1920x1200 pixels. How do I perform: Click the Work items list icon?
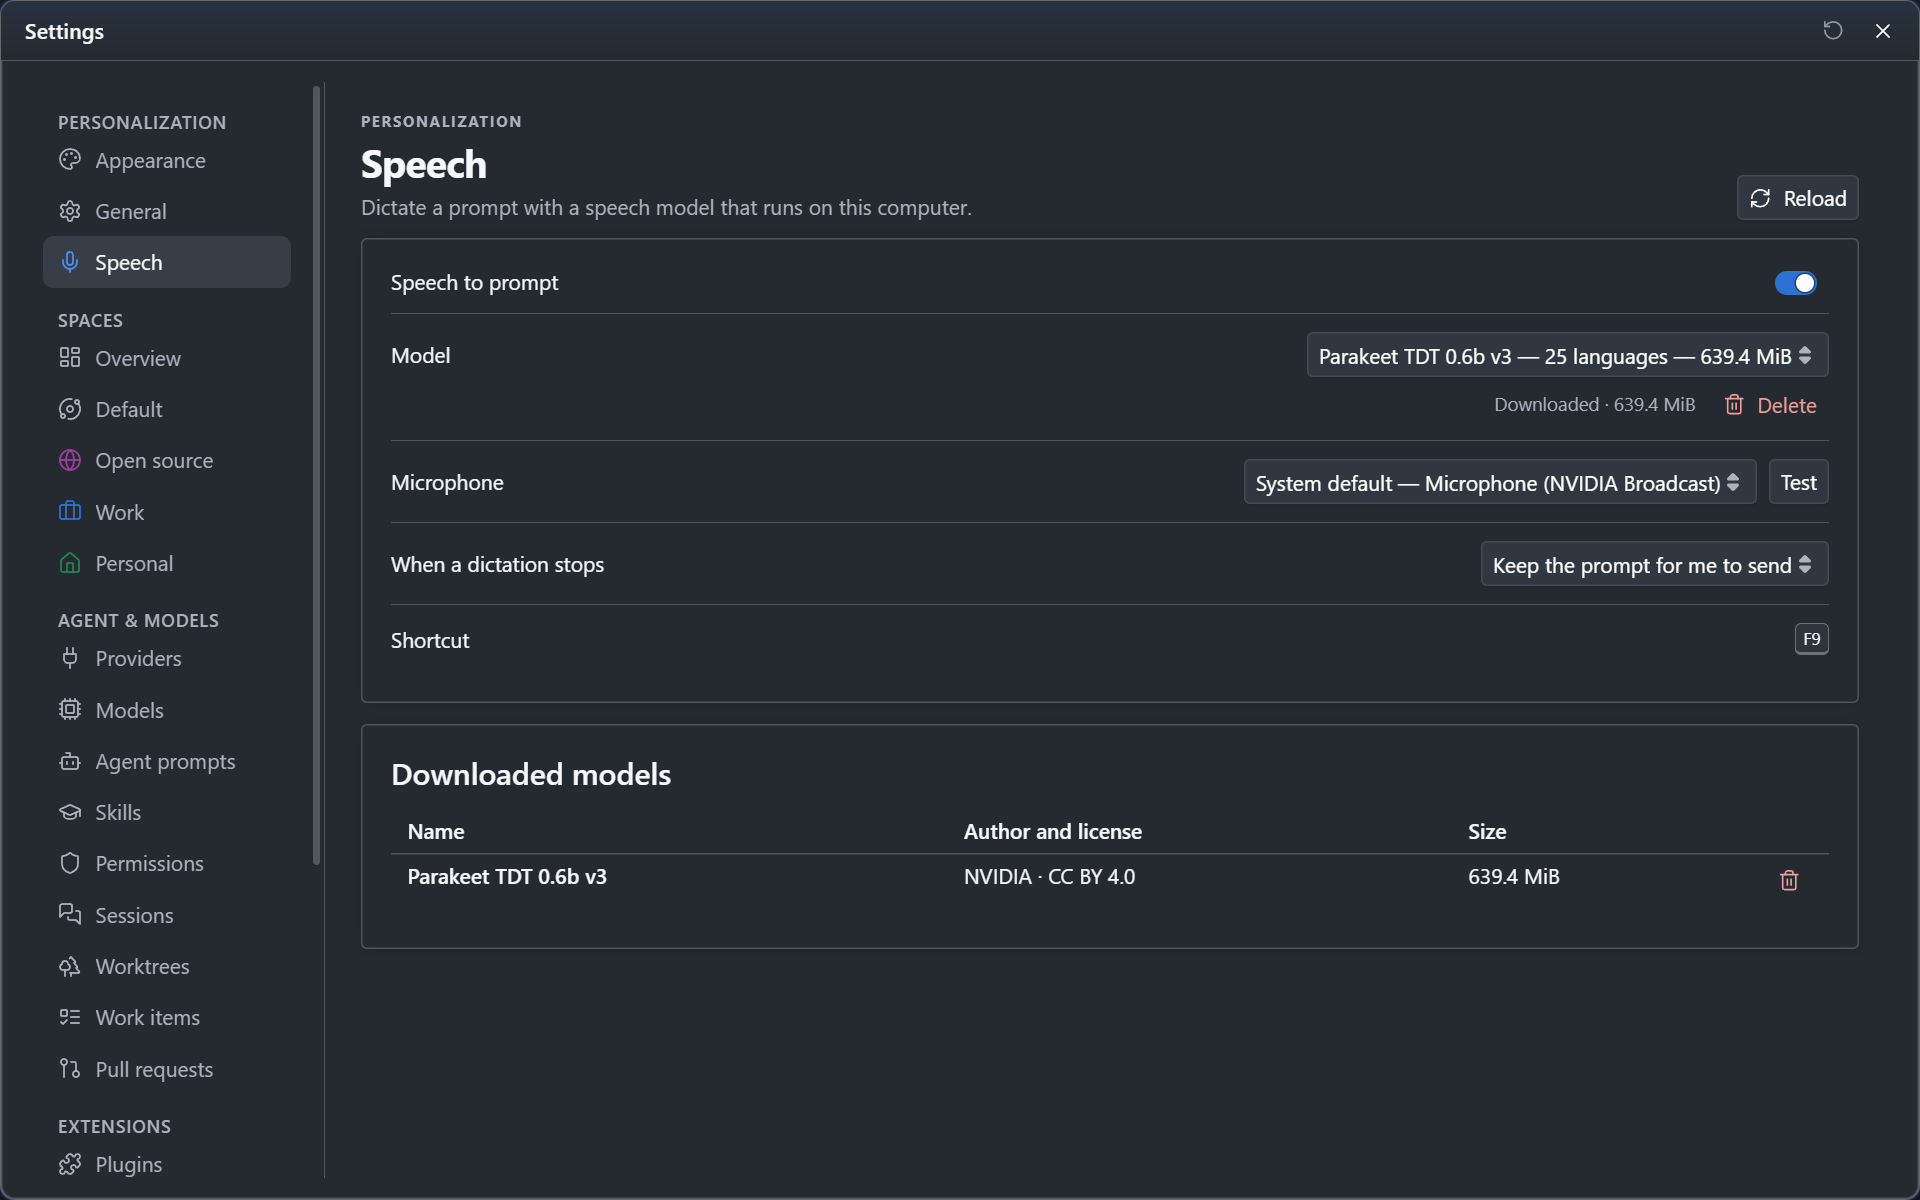click(x=70, y=1017)
